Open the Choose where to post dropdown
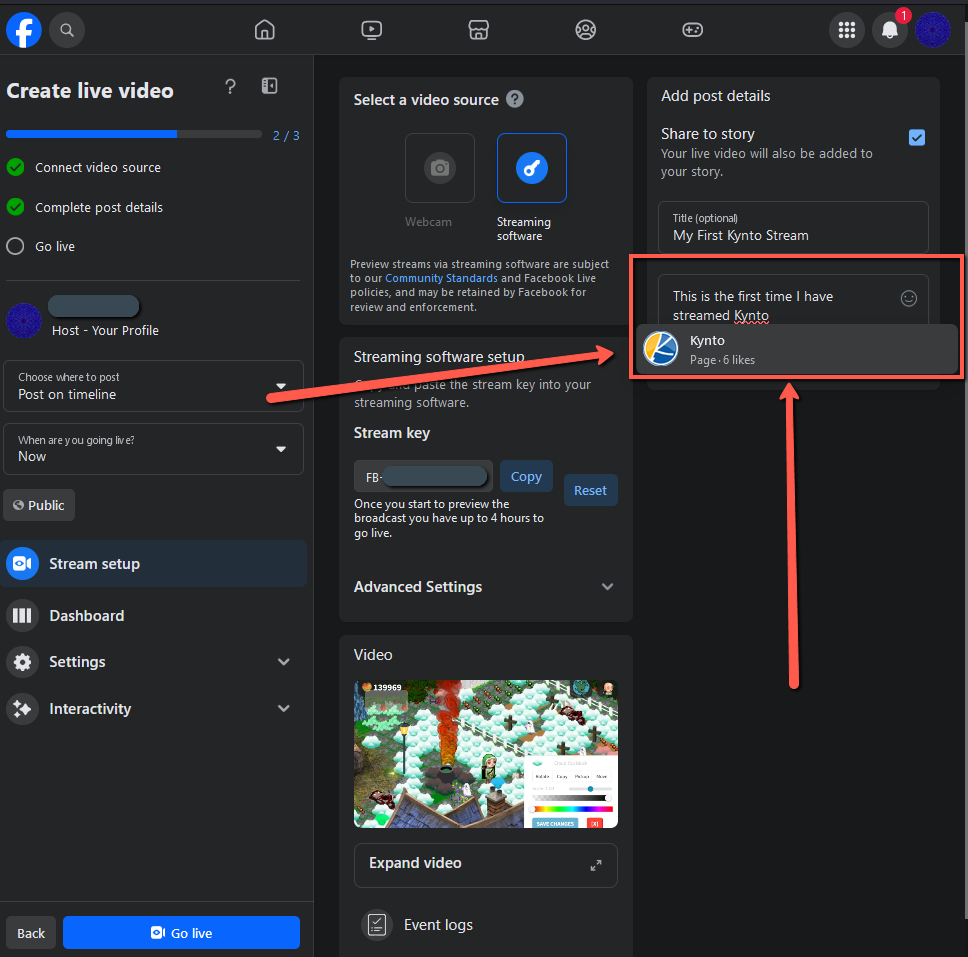Screen dimensions: 968x957 [153, 386]
